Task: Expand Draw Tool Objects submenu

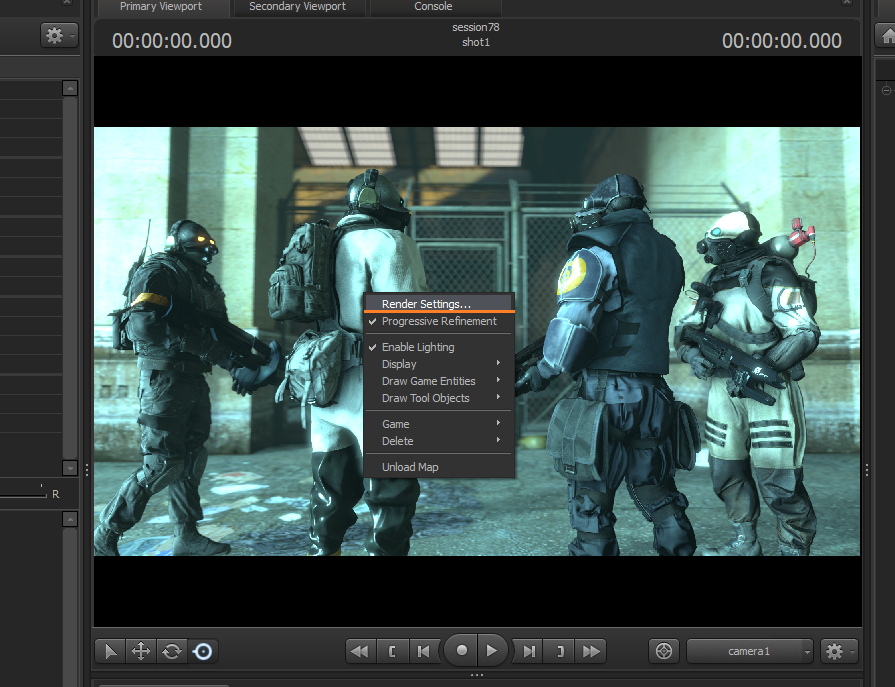Action: [438, 398]
